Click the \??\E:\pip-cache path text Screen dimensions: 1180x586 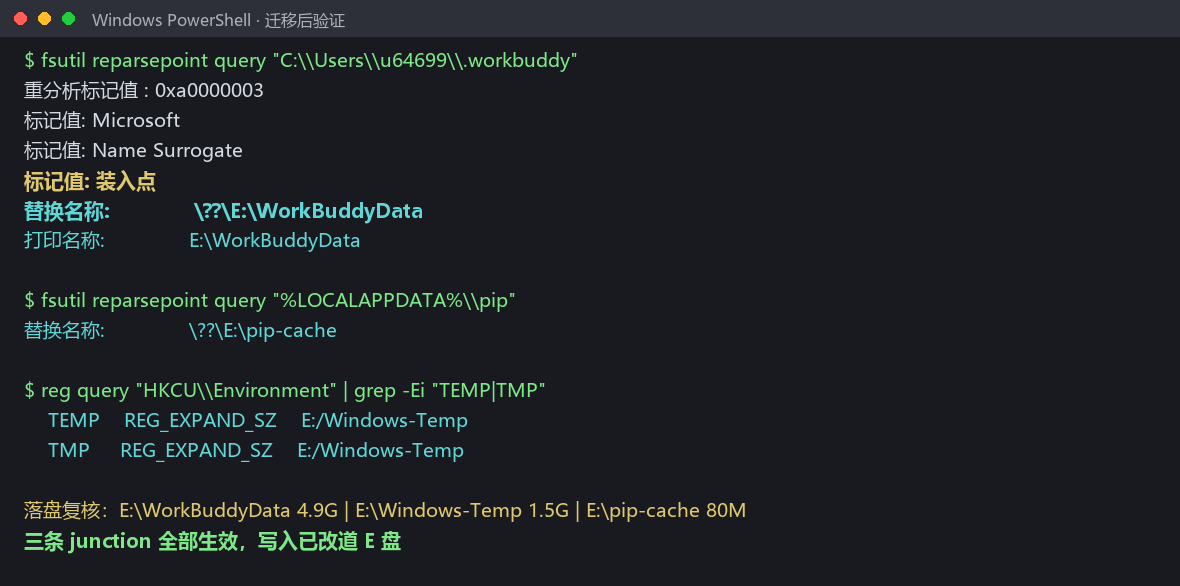tap(263, 331)
